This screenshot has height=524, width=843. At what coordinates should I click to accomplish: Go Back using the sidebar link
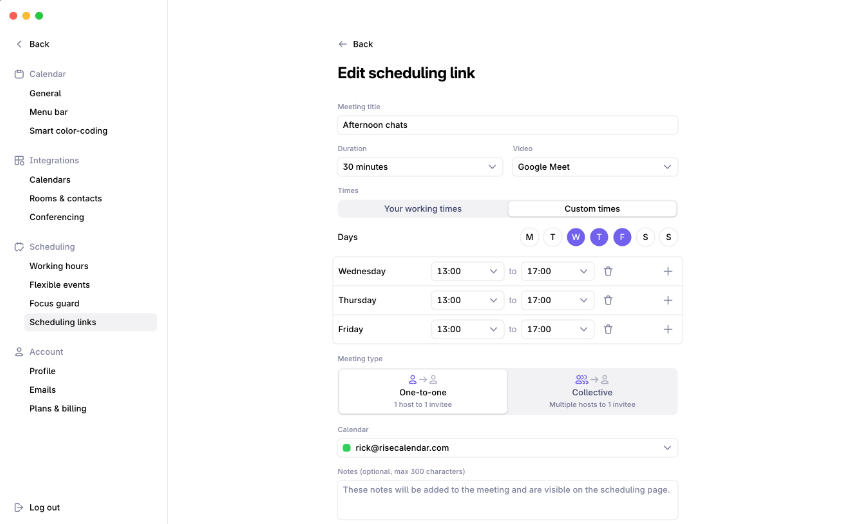pyautogui.click(x=33, y=44)
